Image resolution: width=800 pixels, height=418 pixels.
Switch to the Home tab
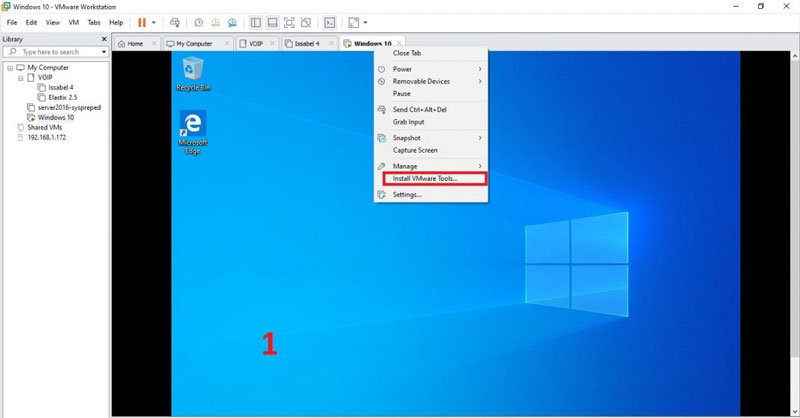[135, 44]
